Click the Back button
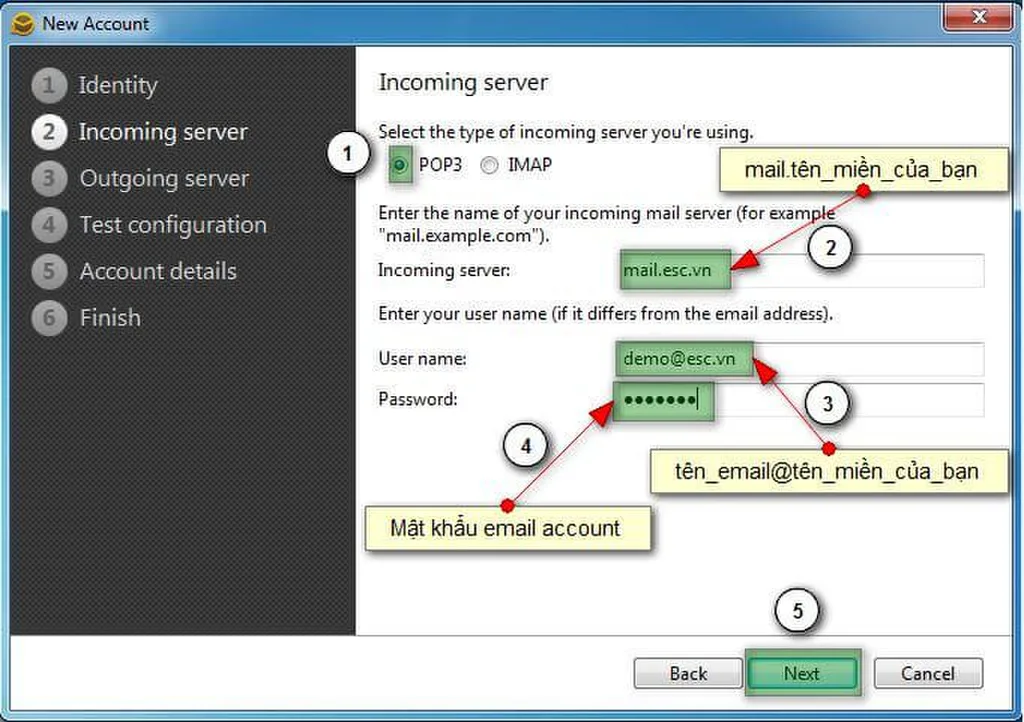This screenshot has height=722, width=1024. [688, 673]
